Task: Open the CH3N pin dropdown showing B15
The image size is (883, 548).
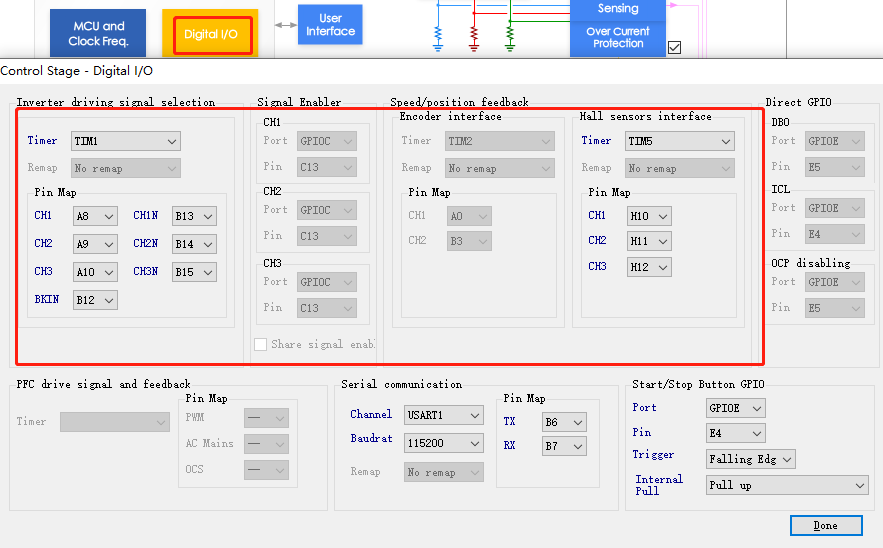Action: tap(194, 272)
